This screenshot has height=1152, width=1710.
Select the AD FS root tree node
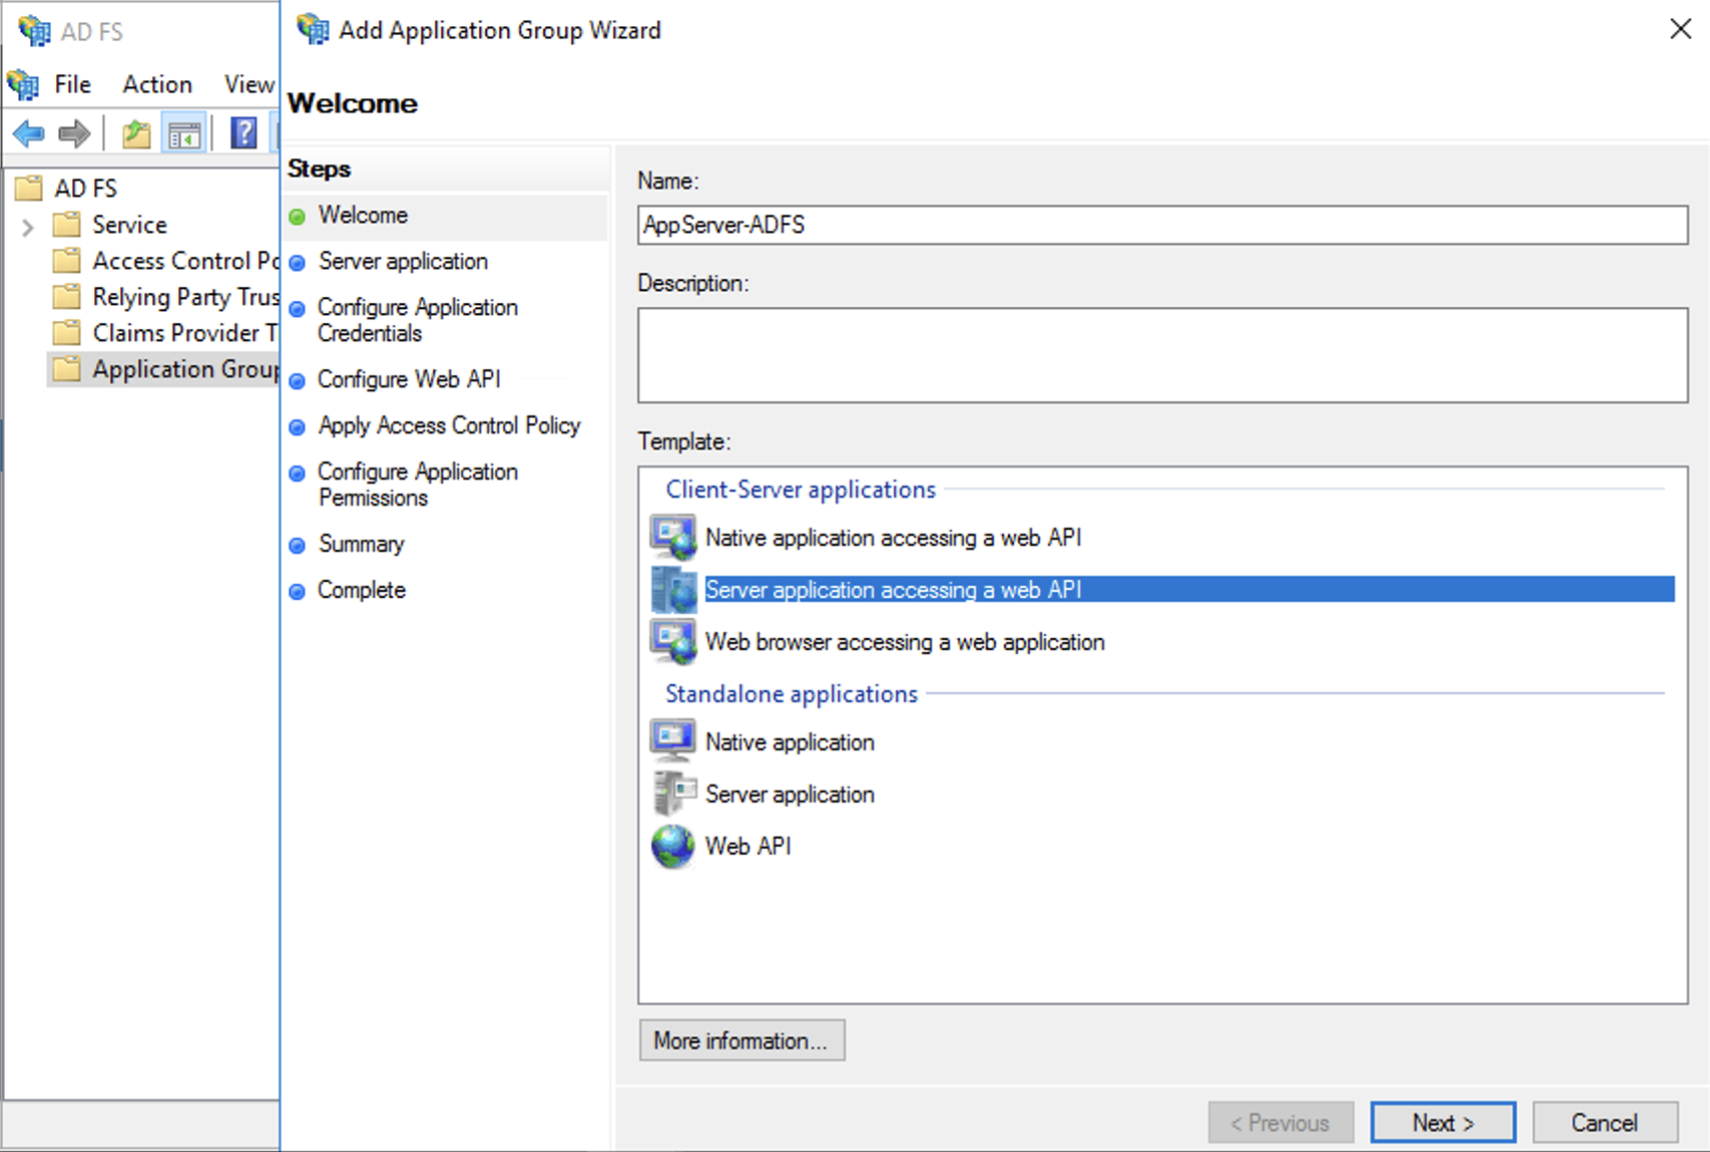pos(85,188)
